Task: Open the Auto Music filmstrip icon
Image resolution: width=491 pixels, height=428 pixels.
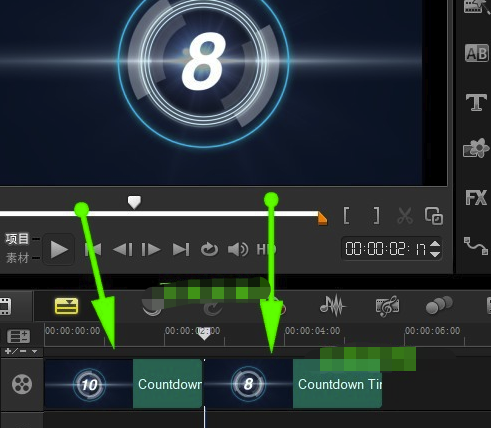Action: [x=387, y=306]
